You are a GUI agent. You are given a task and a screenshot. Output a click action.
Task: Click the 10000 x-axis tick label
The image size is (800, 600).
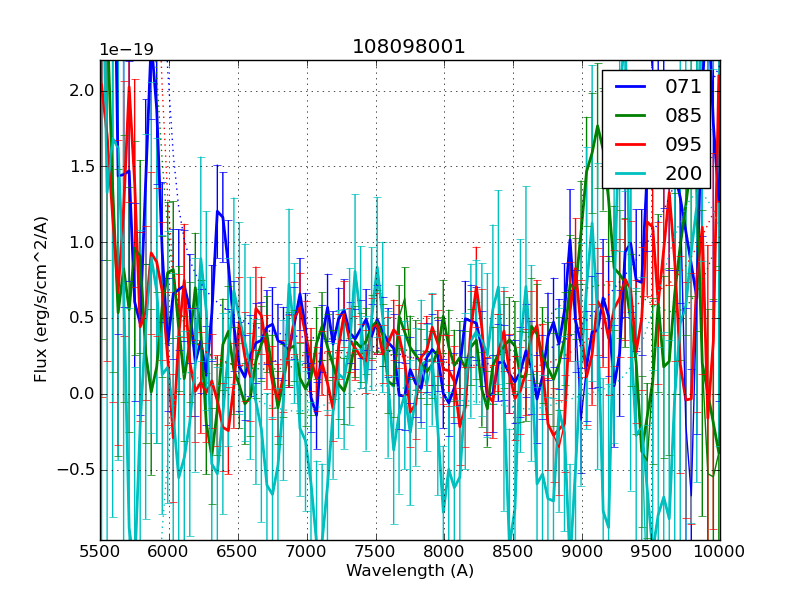[719, 551]
